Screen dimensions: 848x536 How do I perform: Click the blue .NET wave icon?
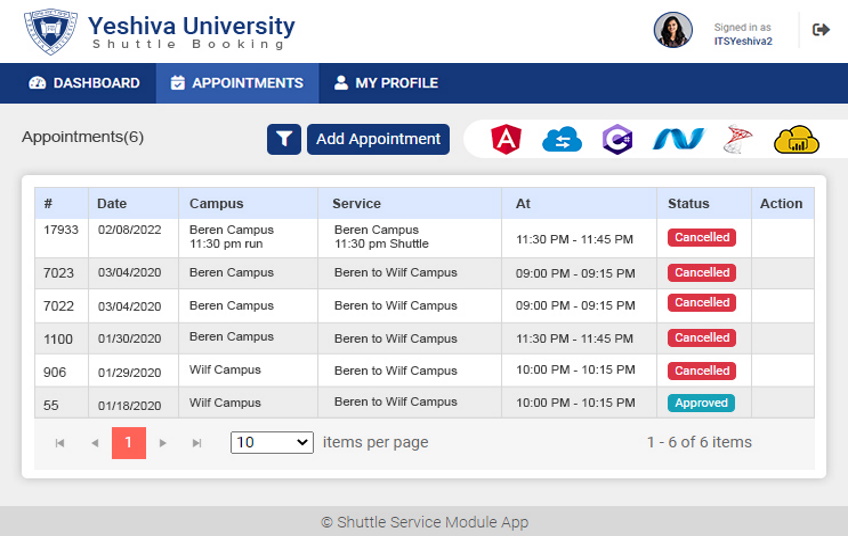679,139
